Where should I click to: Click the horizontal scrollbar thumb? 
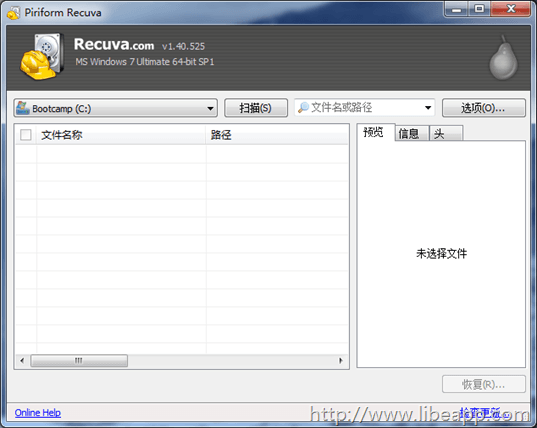79,361
